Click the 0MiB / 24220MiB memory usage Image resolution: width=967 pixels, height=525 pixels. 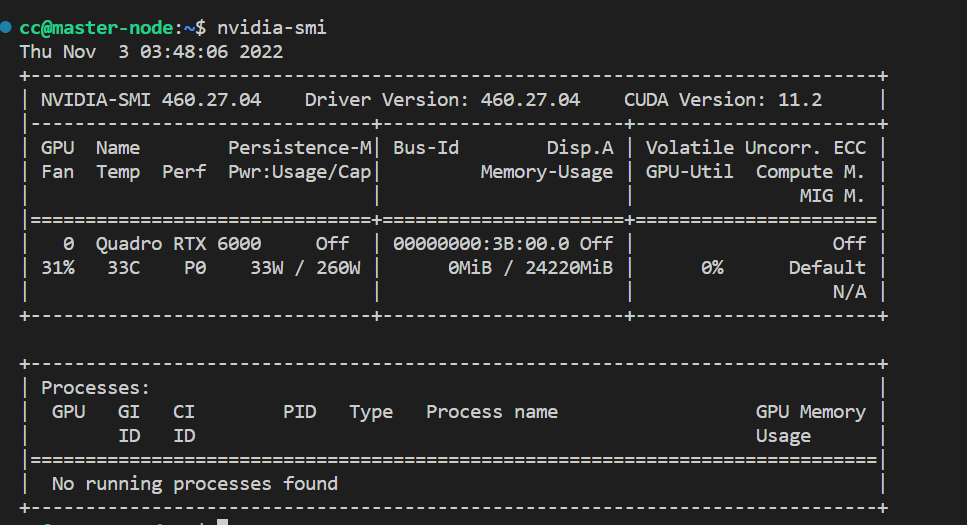[x=530, y=268]
